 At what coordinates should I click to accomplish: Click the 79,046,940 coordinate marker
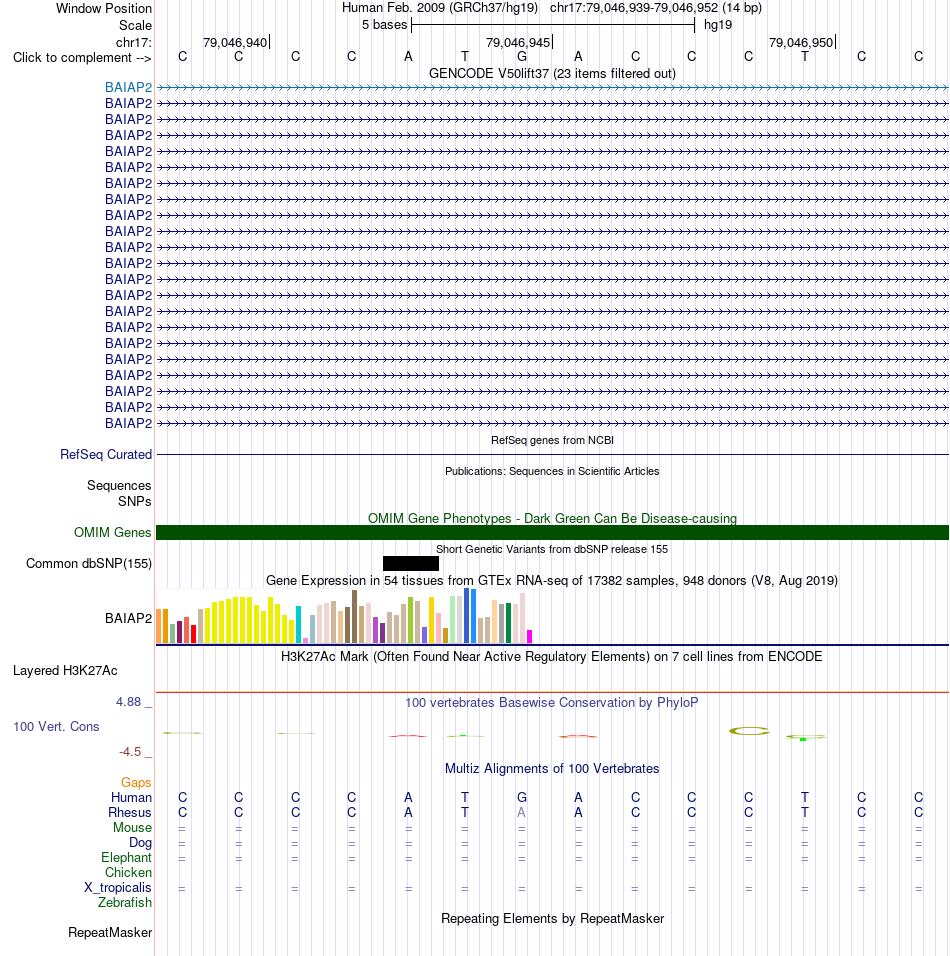coord(235,43)
